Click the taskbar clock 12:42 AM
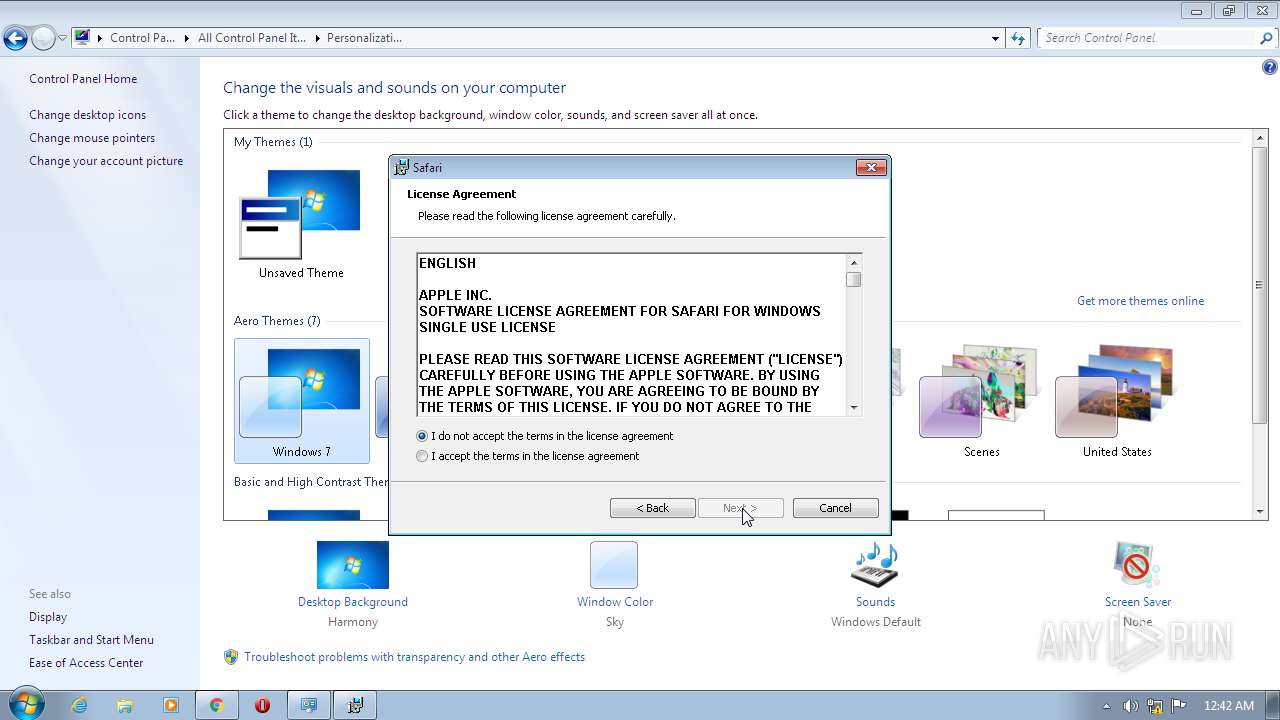This screenshot has width=1280, height=720. click(1229, 706)
